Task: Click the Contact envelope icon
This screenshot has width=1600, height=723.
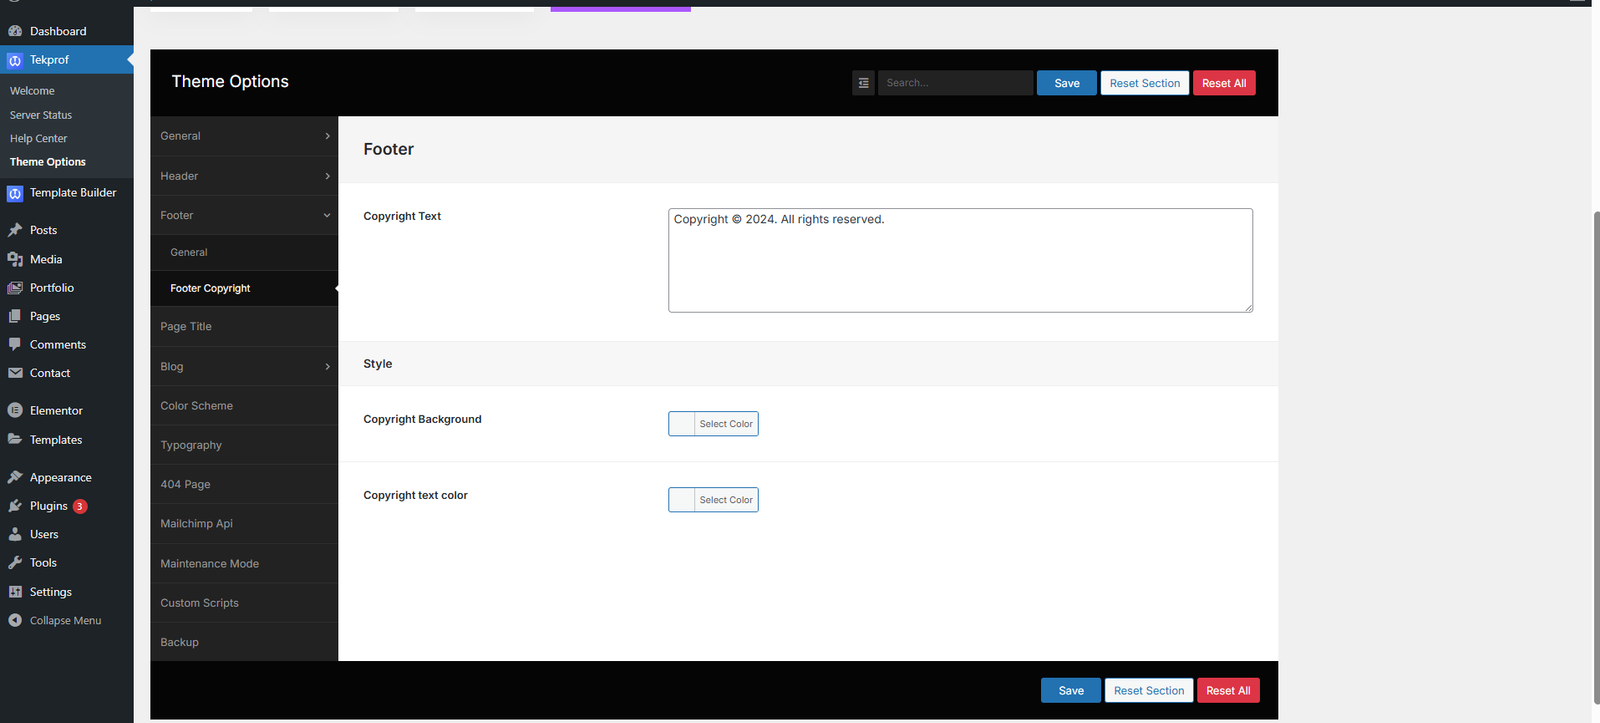Action: [x=15, y=373]
